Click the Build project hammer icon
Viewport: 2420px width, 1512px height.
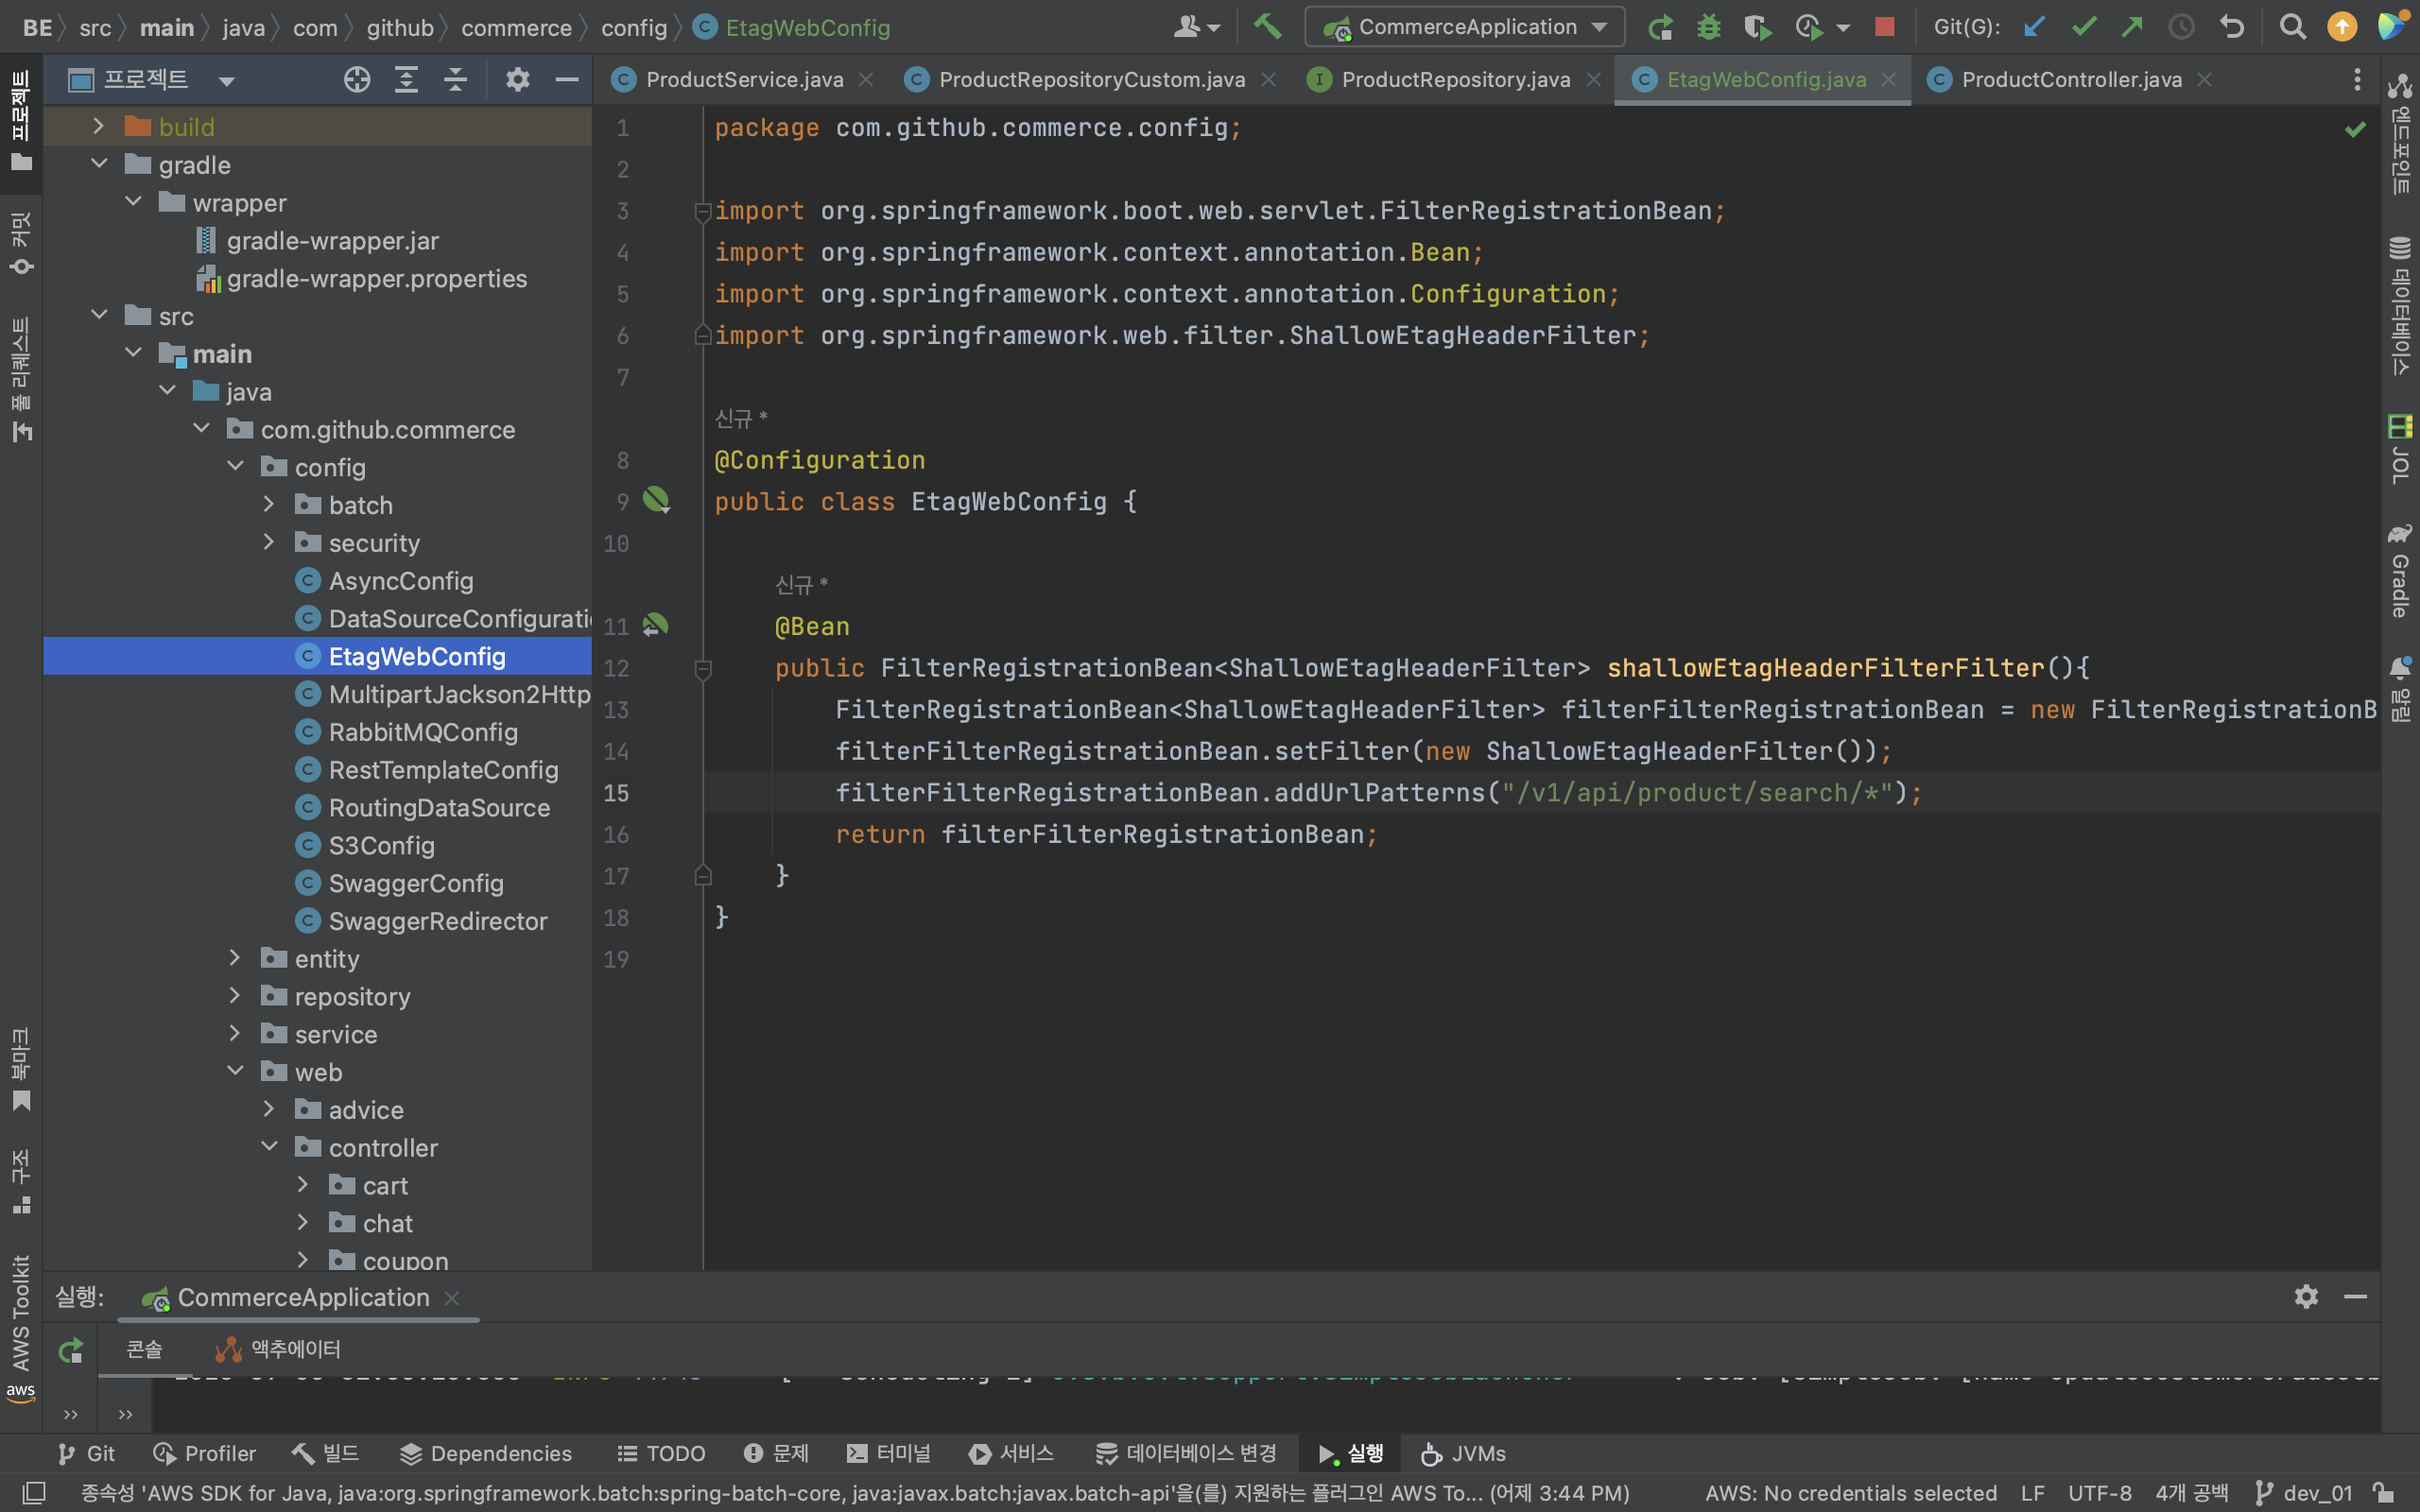tap(1267, 27)
